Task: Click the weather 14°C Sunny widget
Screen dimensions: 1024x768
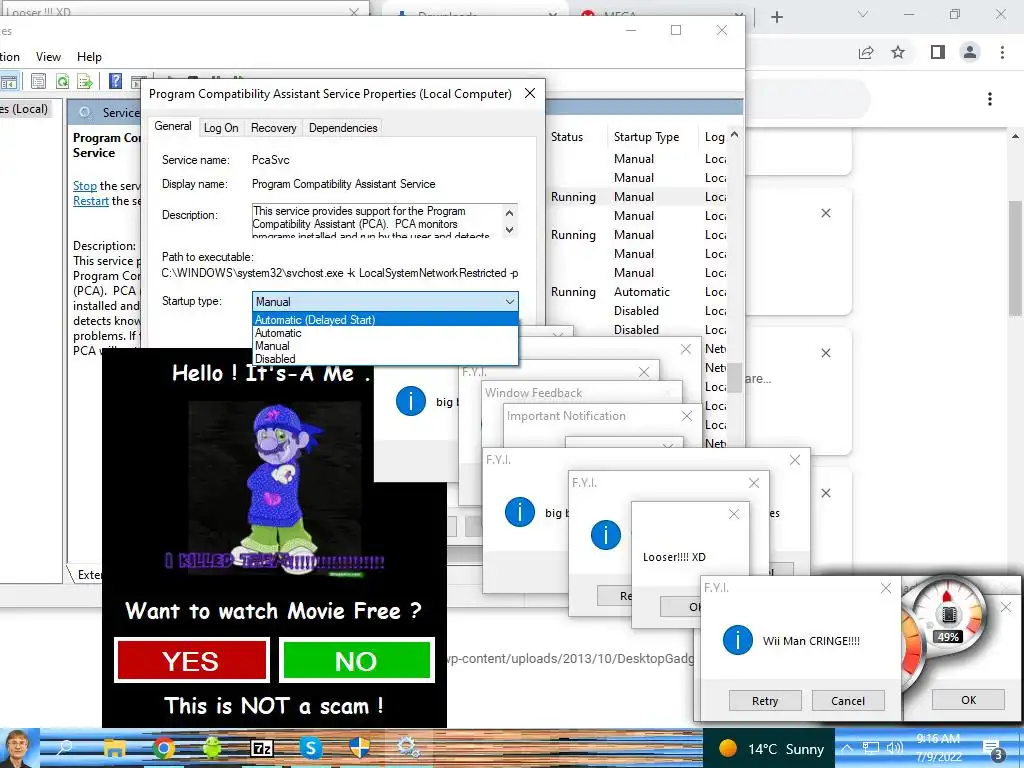Action: point(771,748)
